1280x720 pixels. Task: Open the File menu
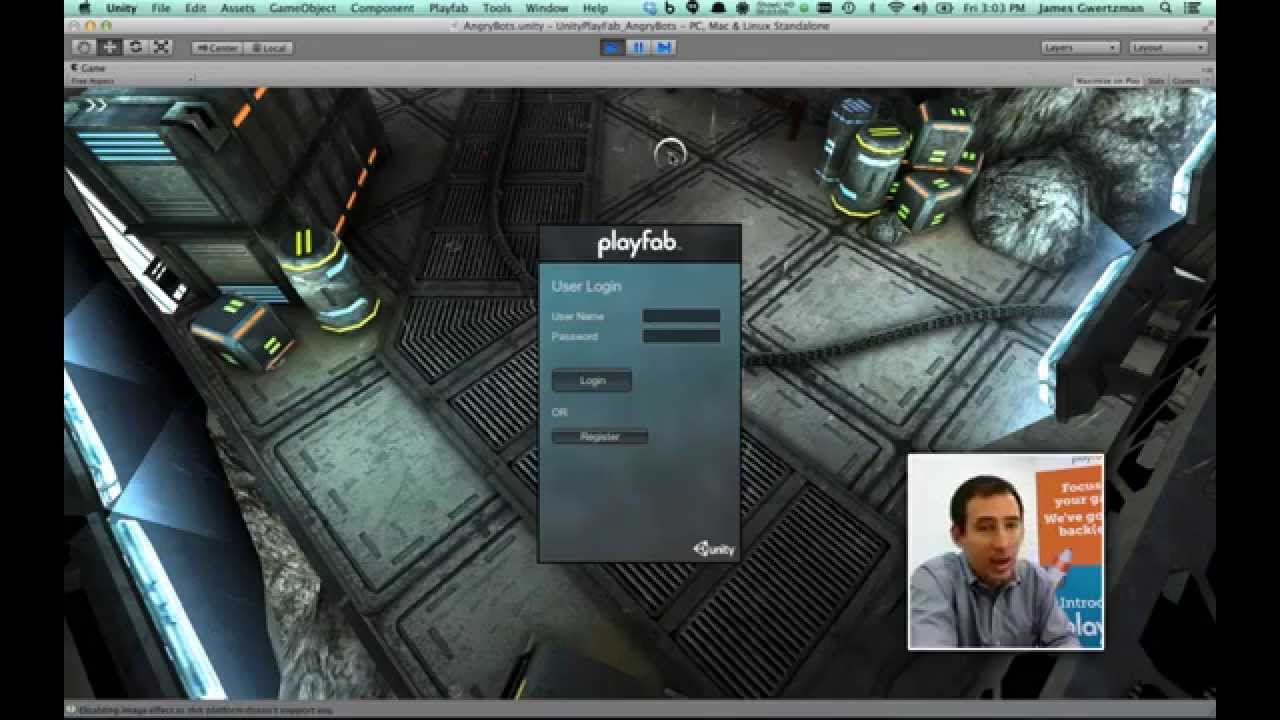161,8
